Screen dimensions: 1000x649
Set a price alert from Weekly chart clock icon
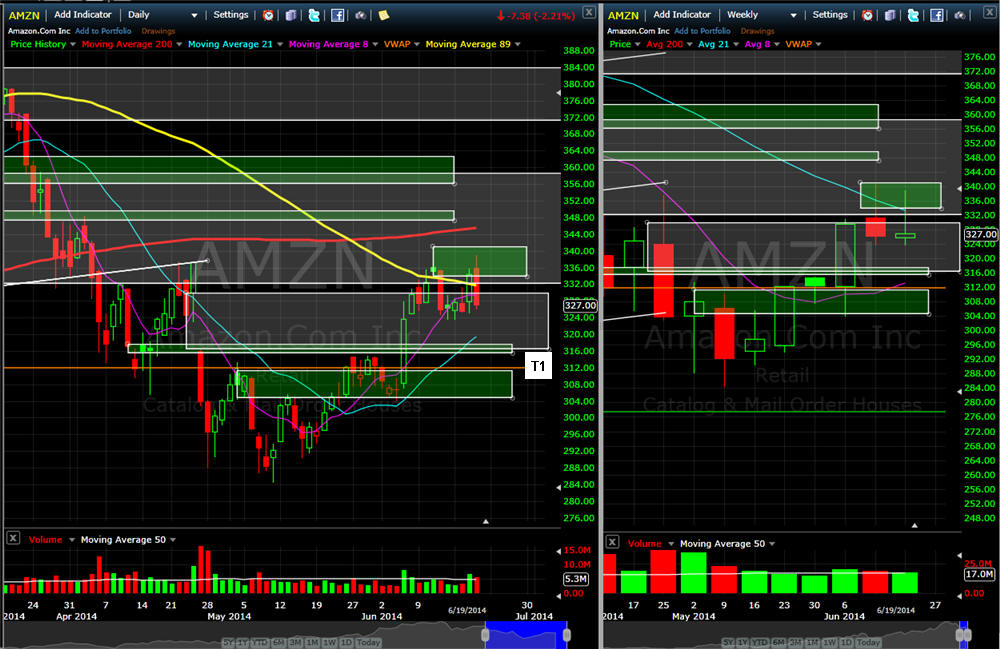867,15
